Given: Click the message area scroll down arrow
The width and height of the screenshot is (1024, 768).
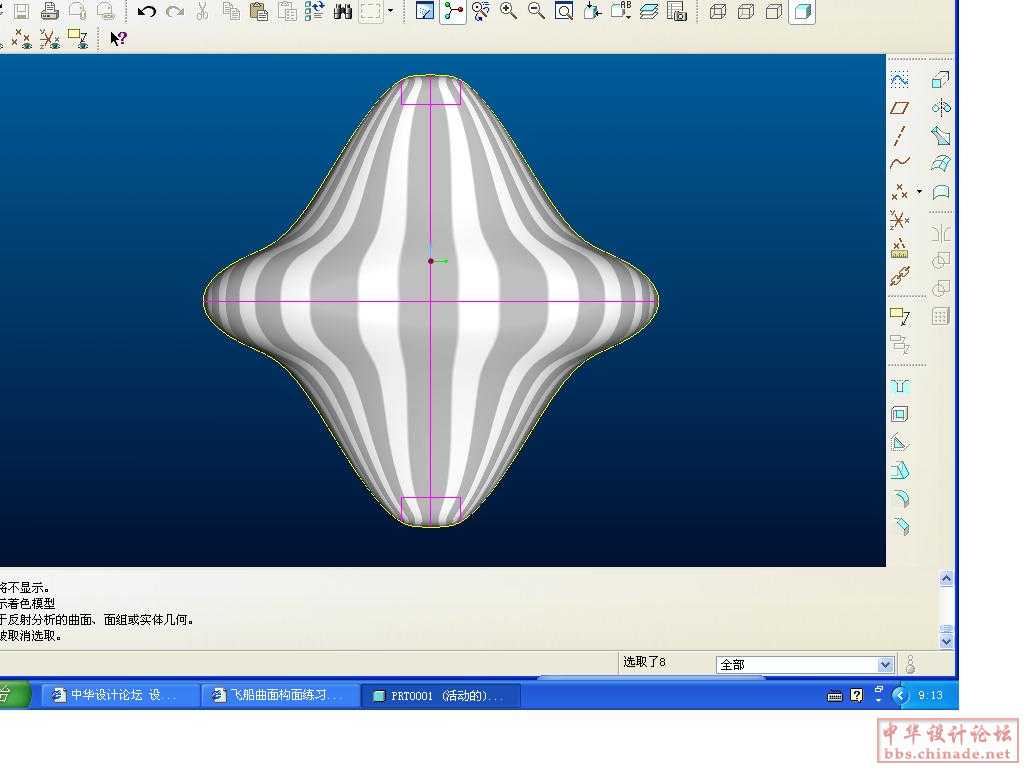Looking at the screenshot, I should point(946,641).
